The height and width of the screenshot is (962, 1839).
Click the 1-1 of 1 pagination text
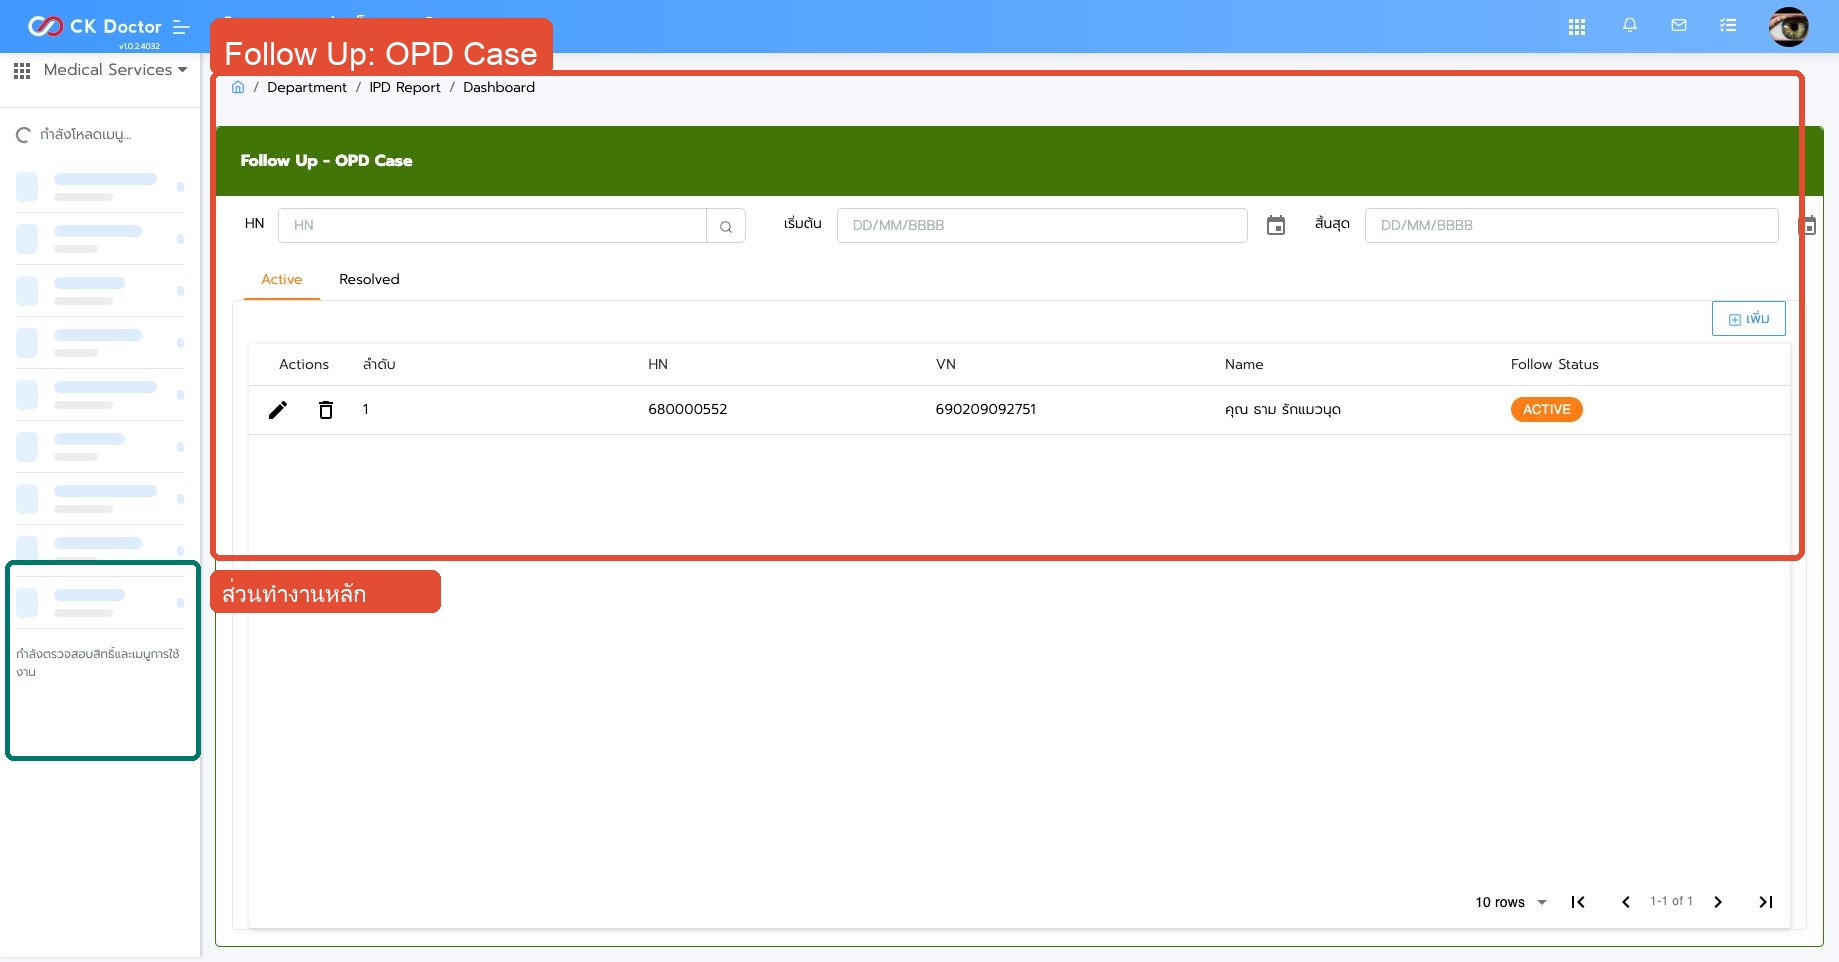click(x=1671, y=901)
